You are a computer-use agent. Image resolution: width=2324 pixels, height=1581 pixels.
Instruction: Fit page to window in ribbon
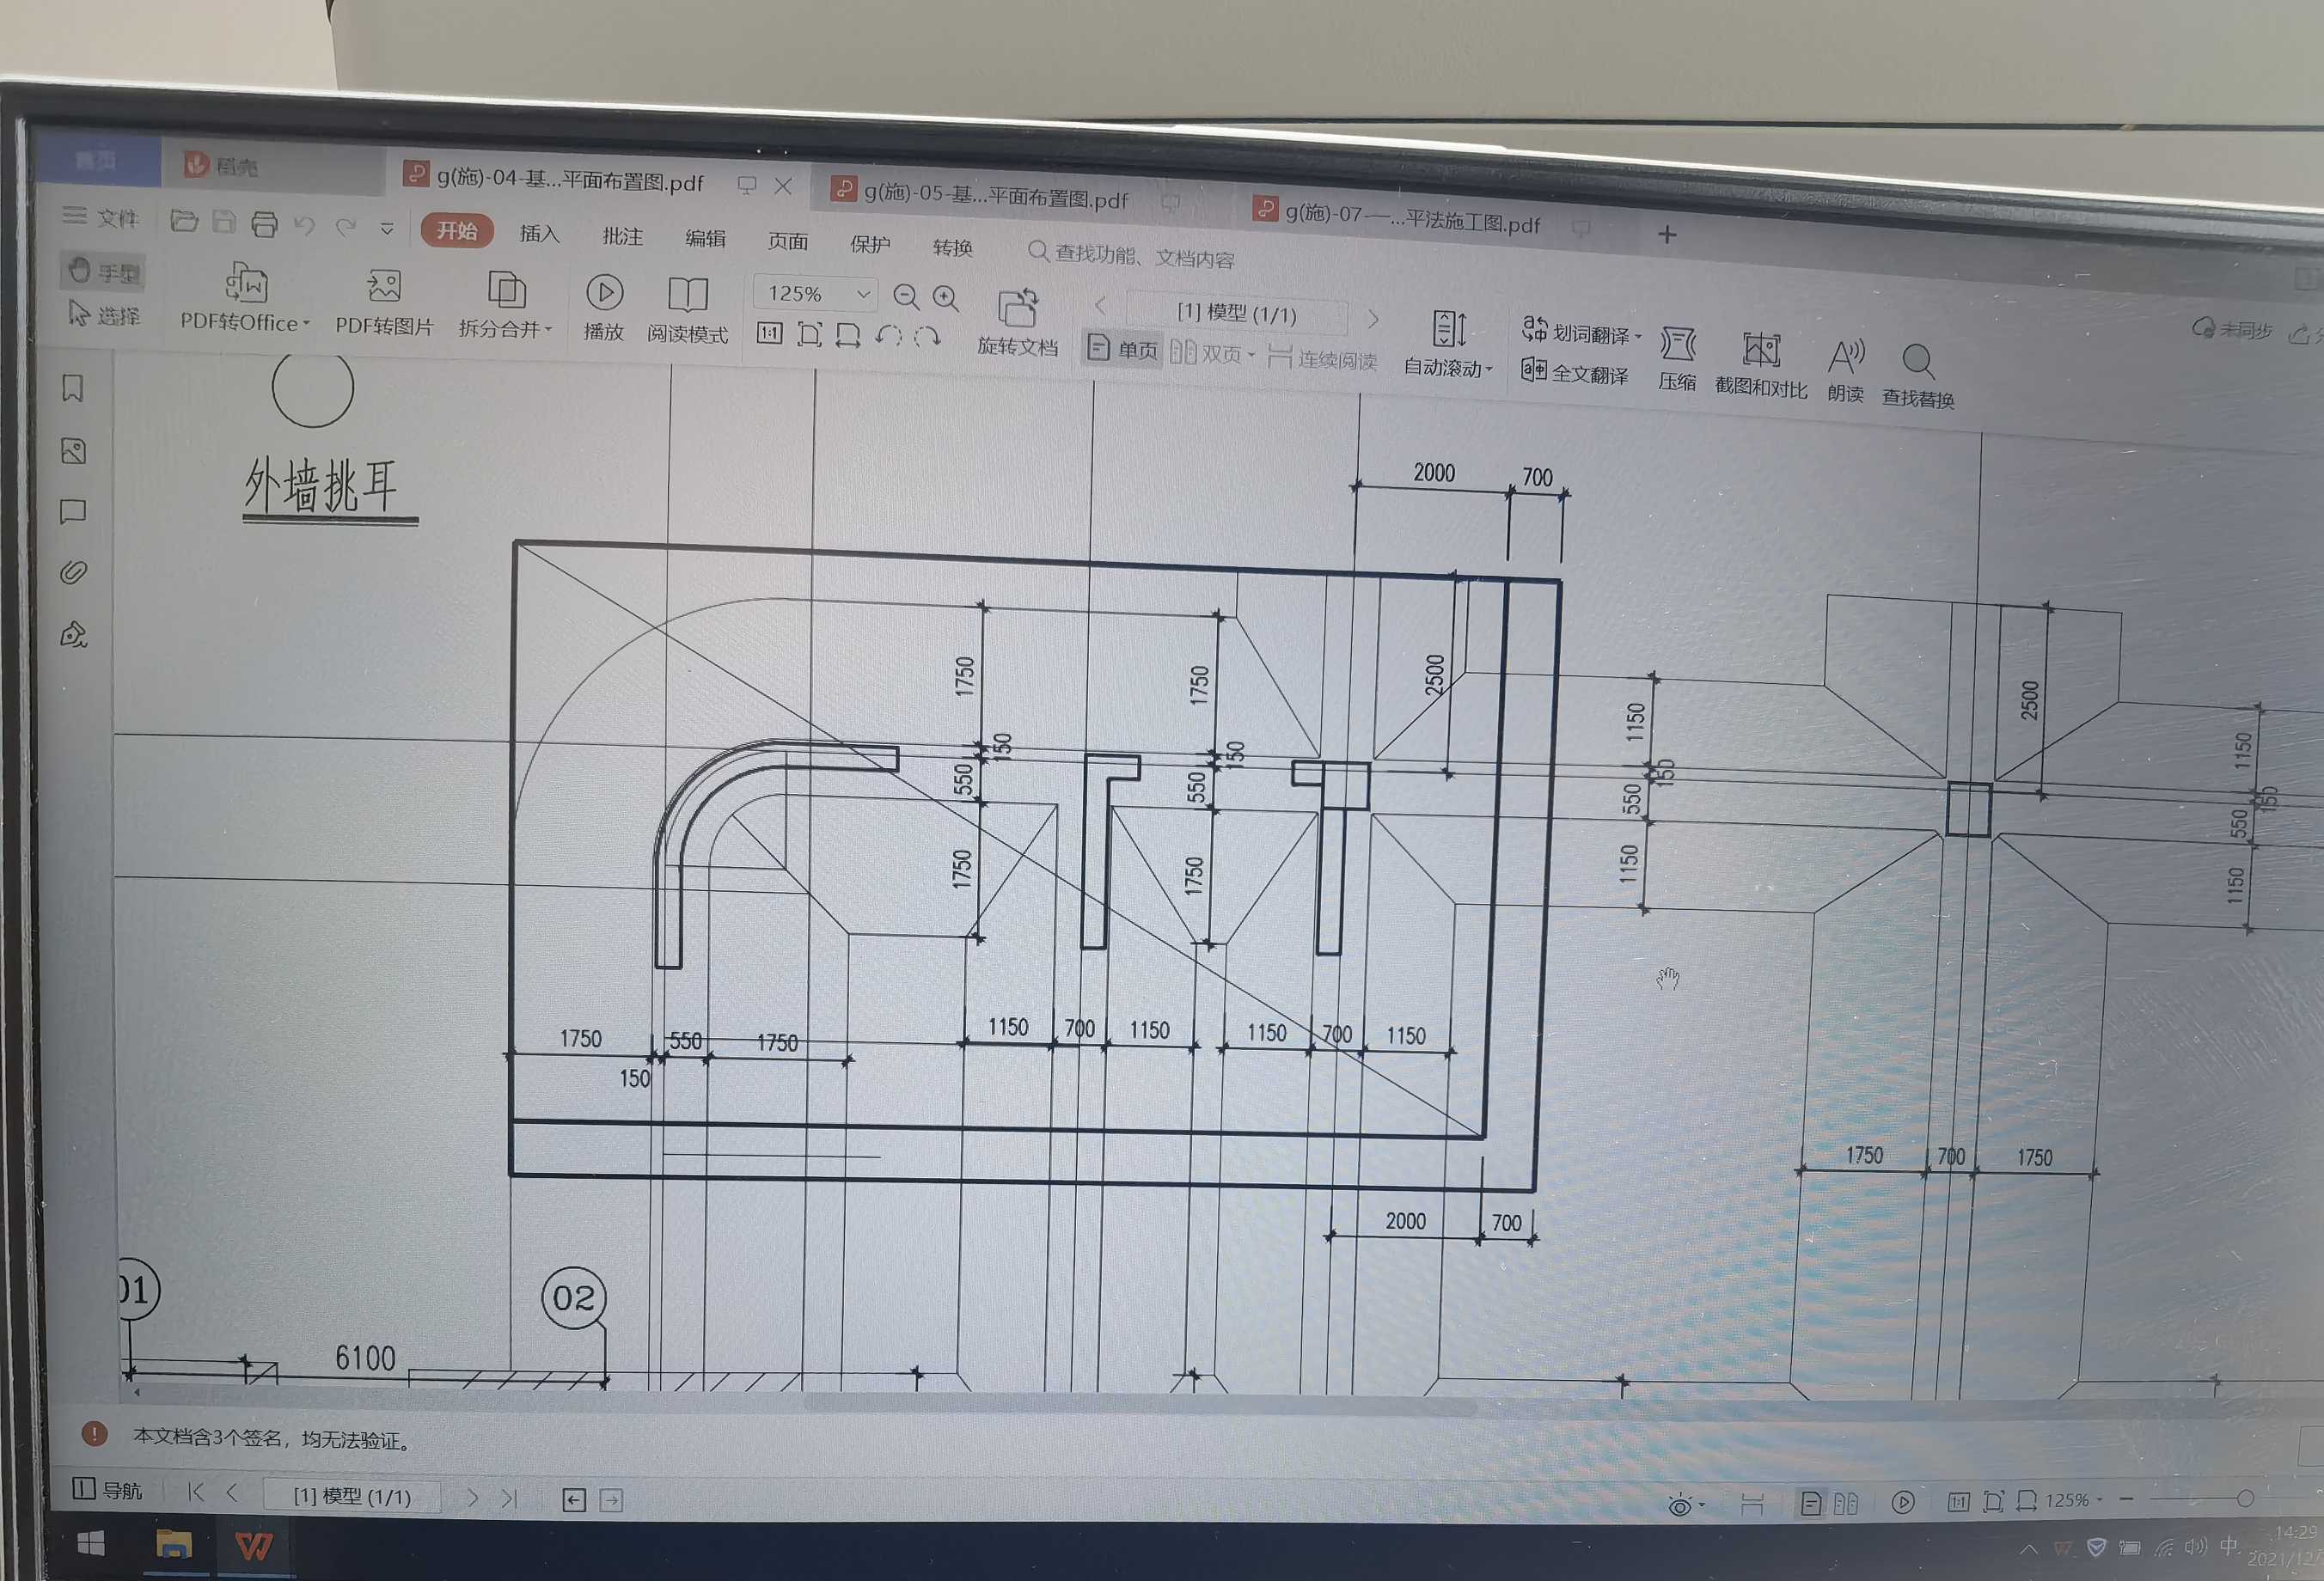[x=809, y=334]
